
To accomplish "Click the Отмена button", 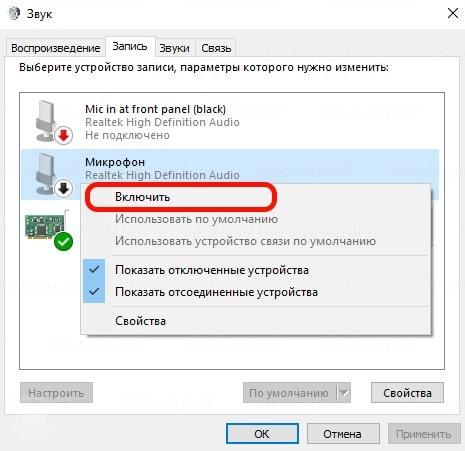I will [x=342, y=434].
